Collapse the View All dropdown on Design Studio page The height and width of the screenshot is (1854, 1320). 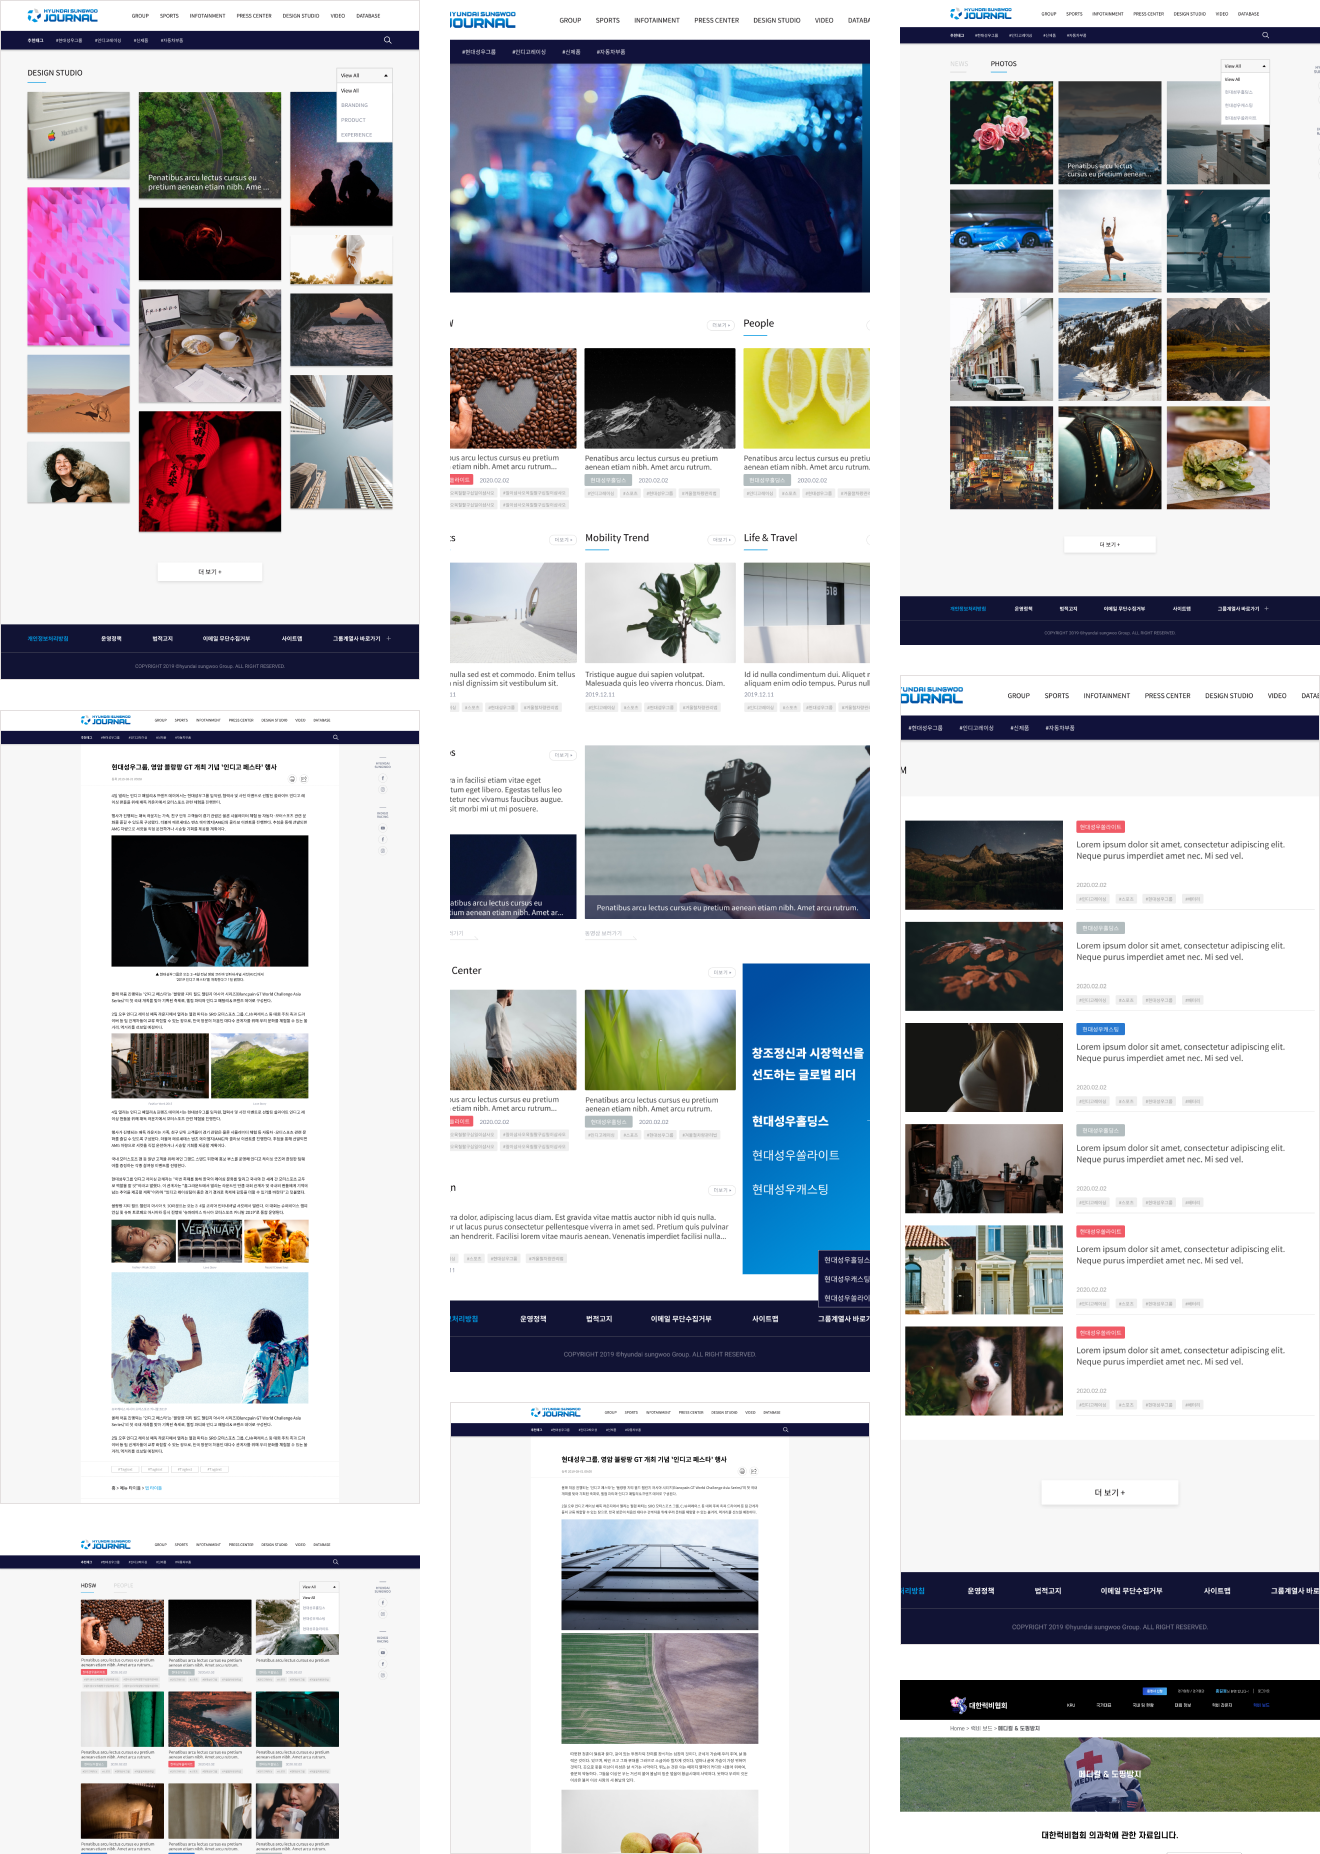(x=365, y=75)
